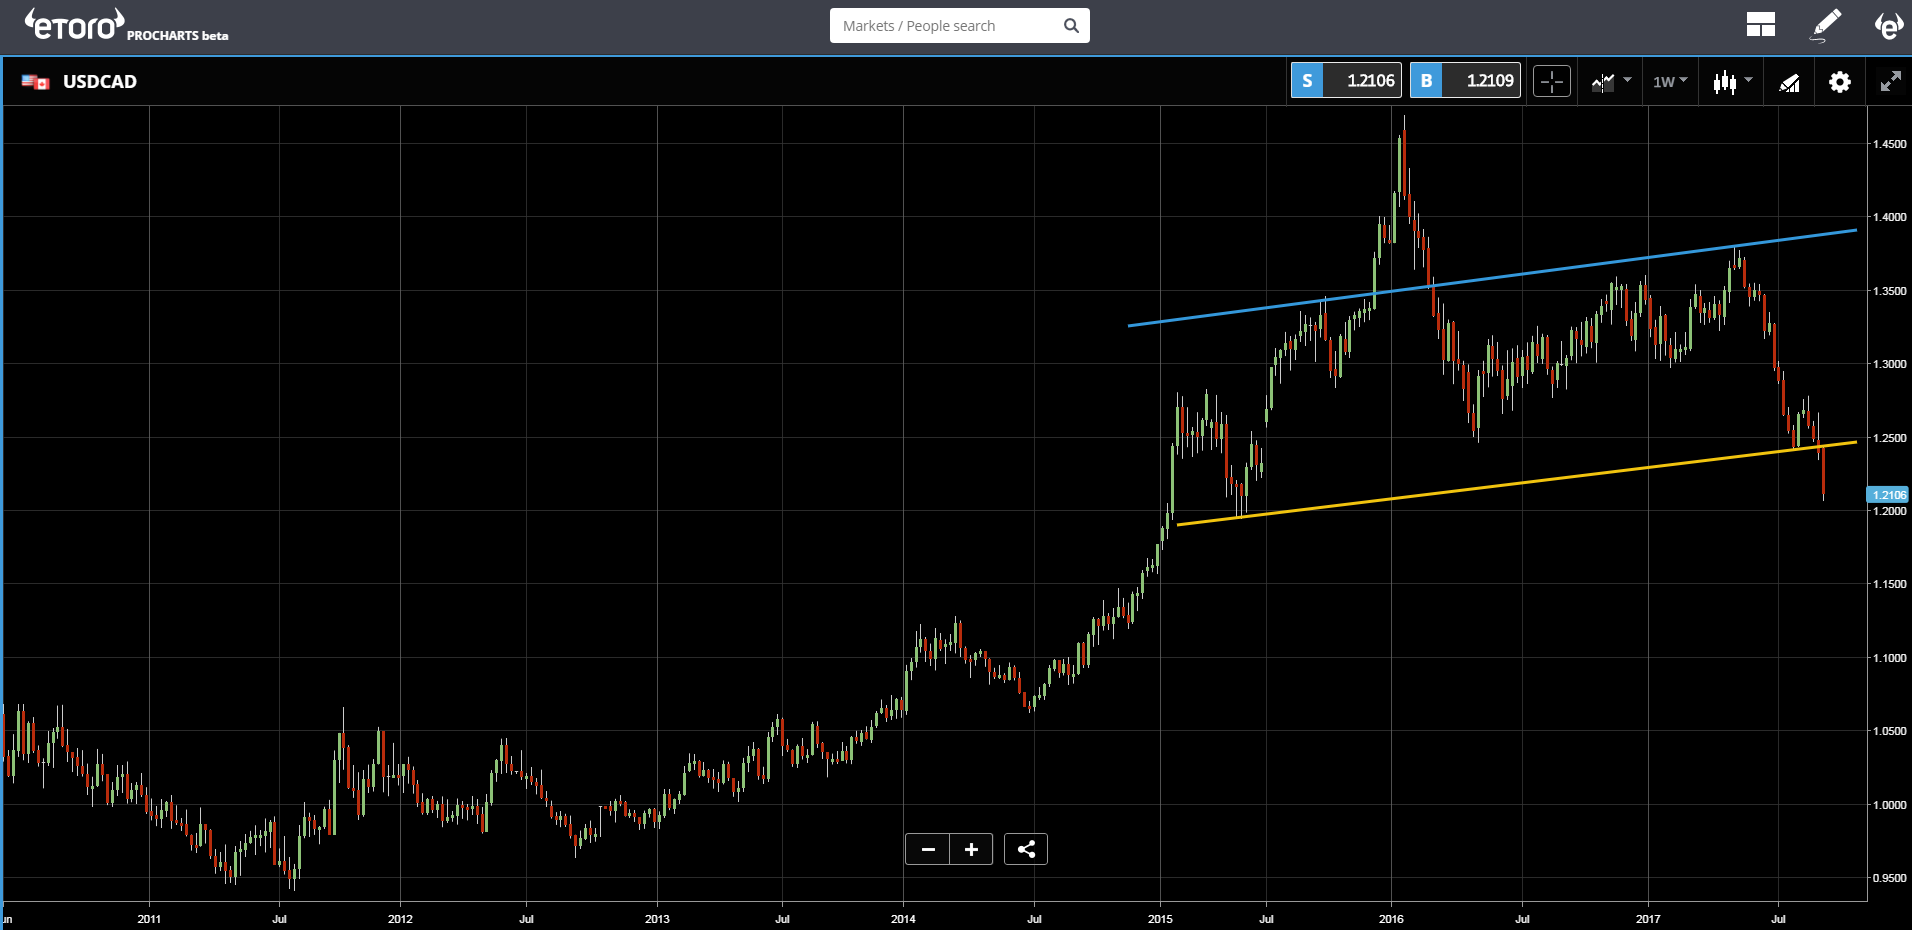The height and width of the screenshot is (930, 1912).
Task: Click the 1.4500 price axis label
Action: [1889, 144]
